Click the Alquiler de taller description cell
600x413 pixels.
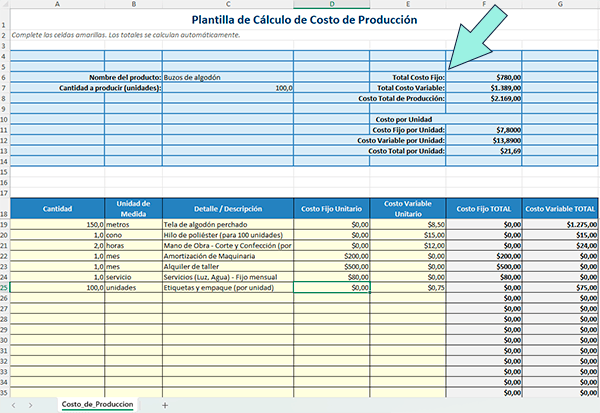pyautogui.click(x=227, y=266)
